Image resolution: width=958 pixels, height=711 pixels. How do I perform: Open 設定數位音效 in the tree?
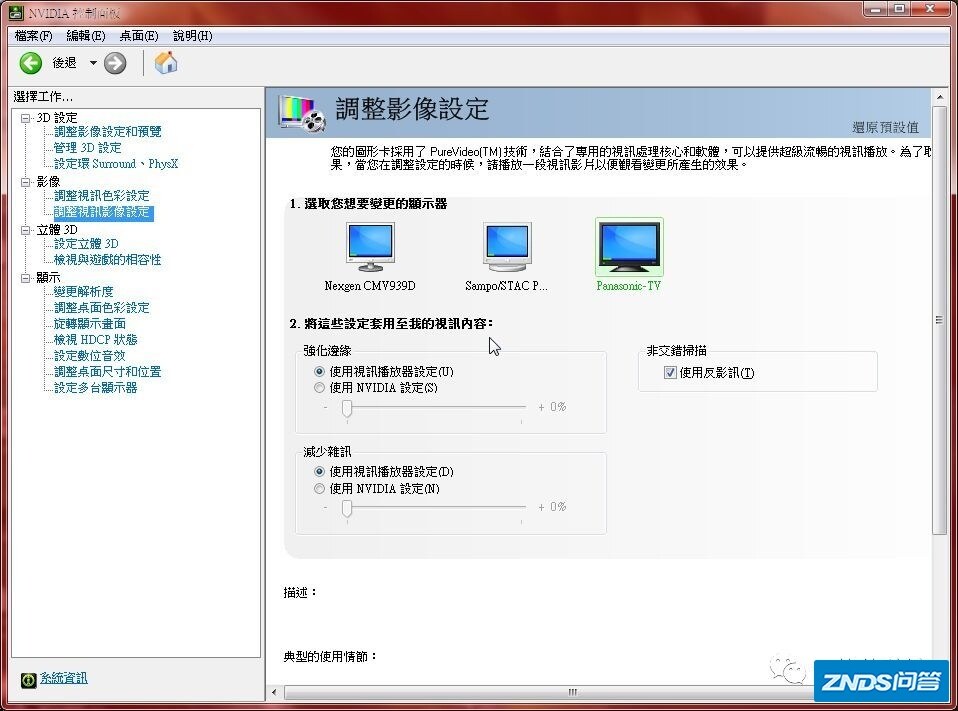[90, 356]
